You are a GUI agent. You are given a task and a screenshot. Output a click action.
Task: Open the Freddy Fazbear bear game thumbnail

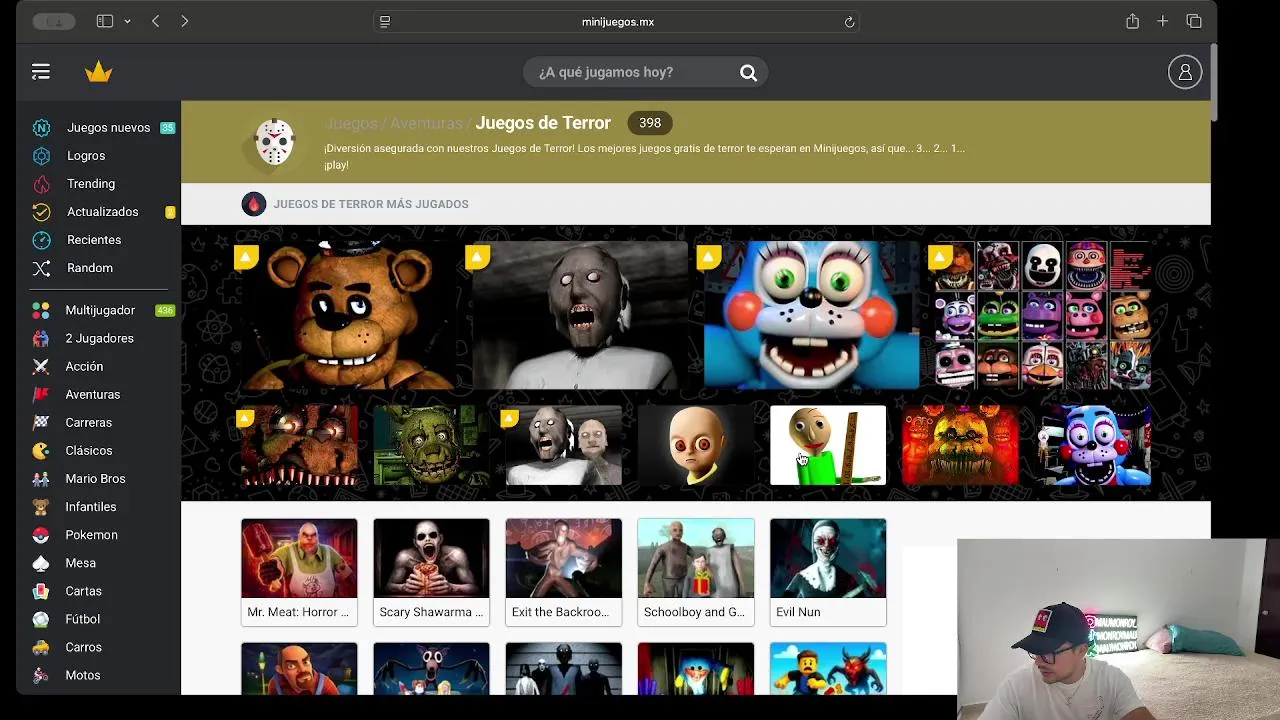[x=348, y=315]
